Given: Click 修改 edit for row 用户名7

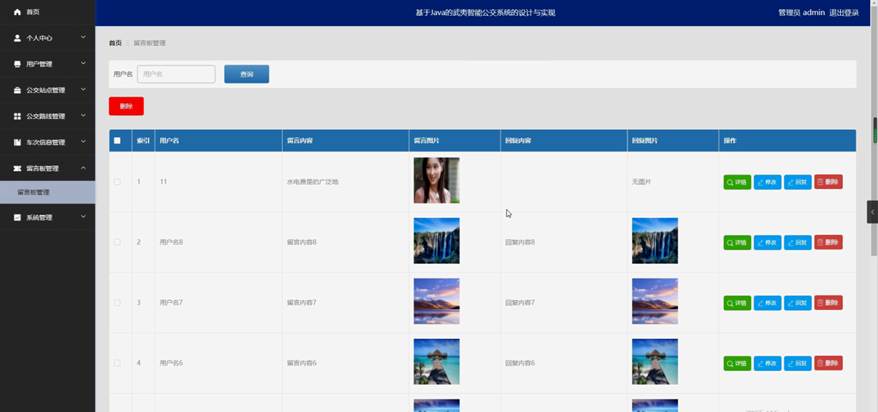Looking at the screenshot, I should click(x=767, y=303).
